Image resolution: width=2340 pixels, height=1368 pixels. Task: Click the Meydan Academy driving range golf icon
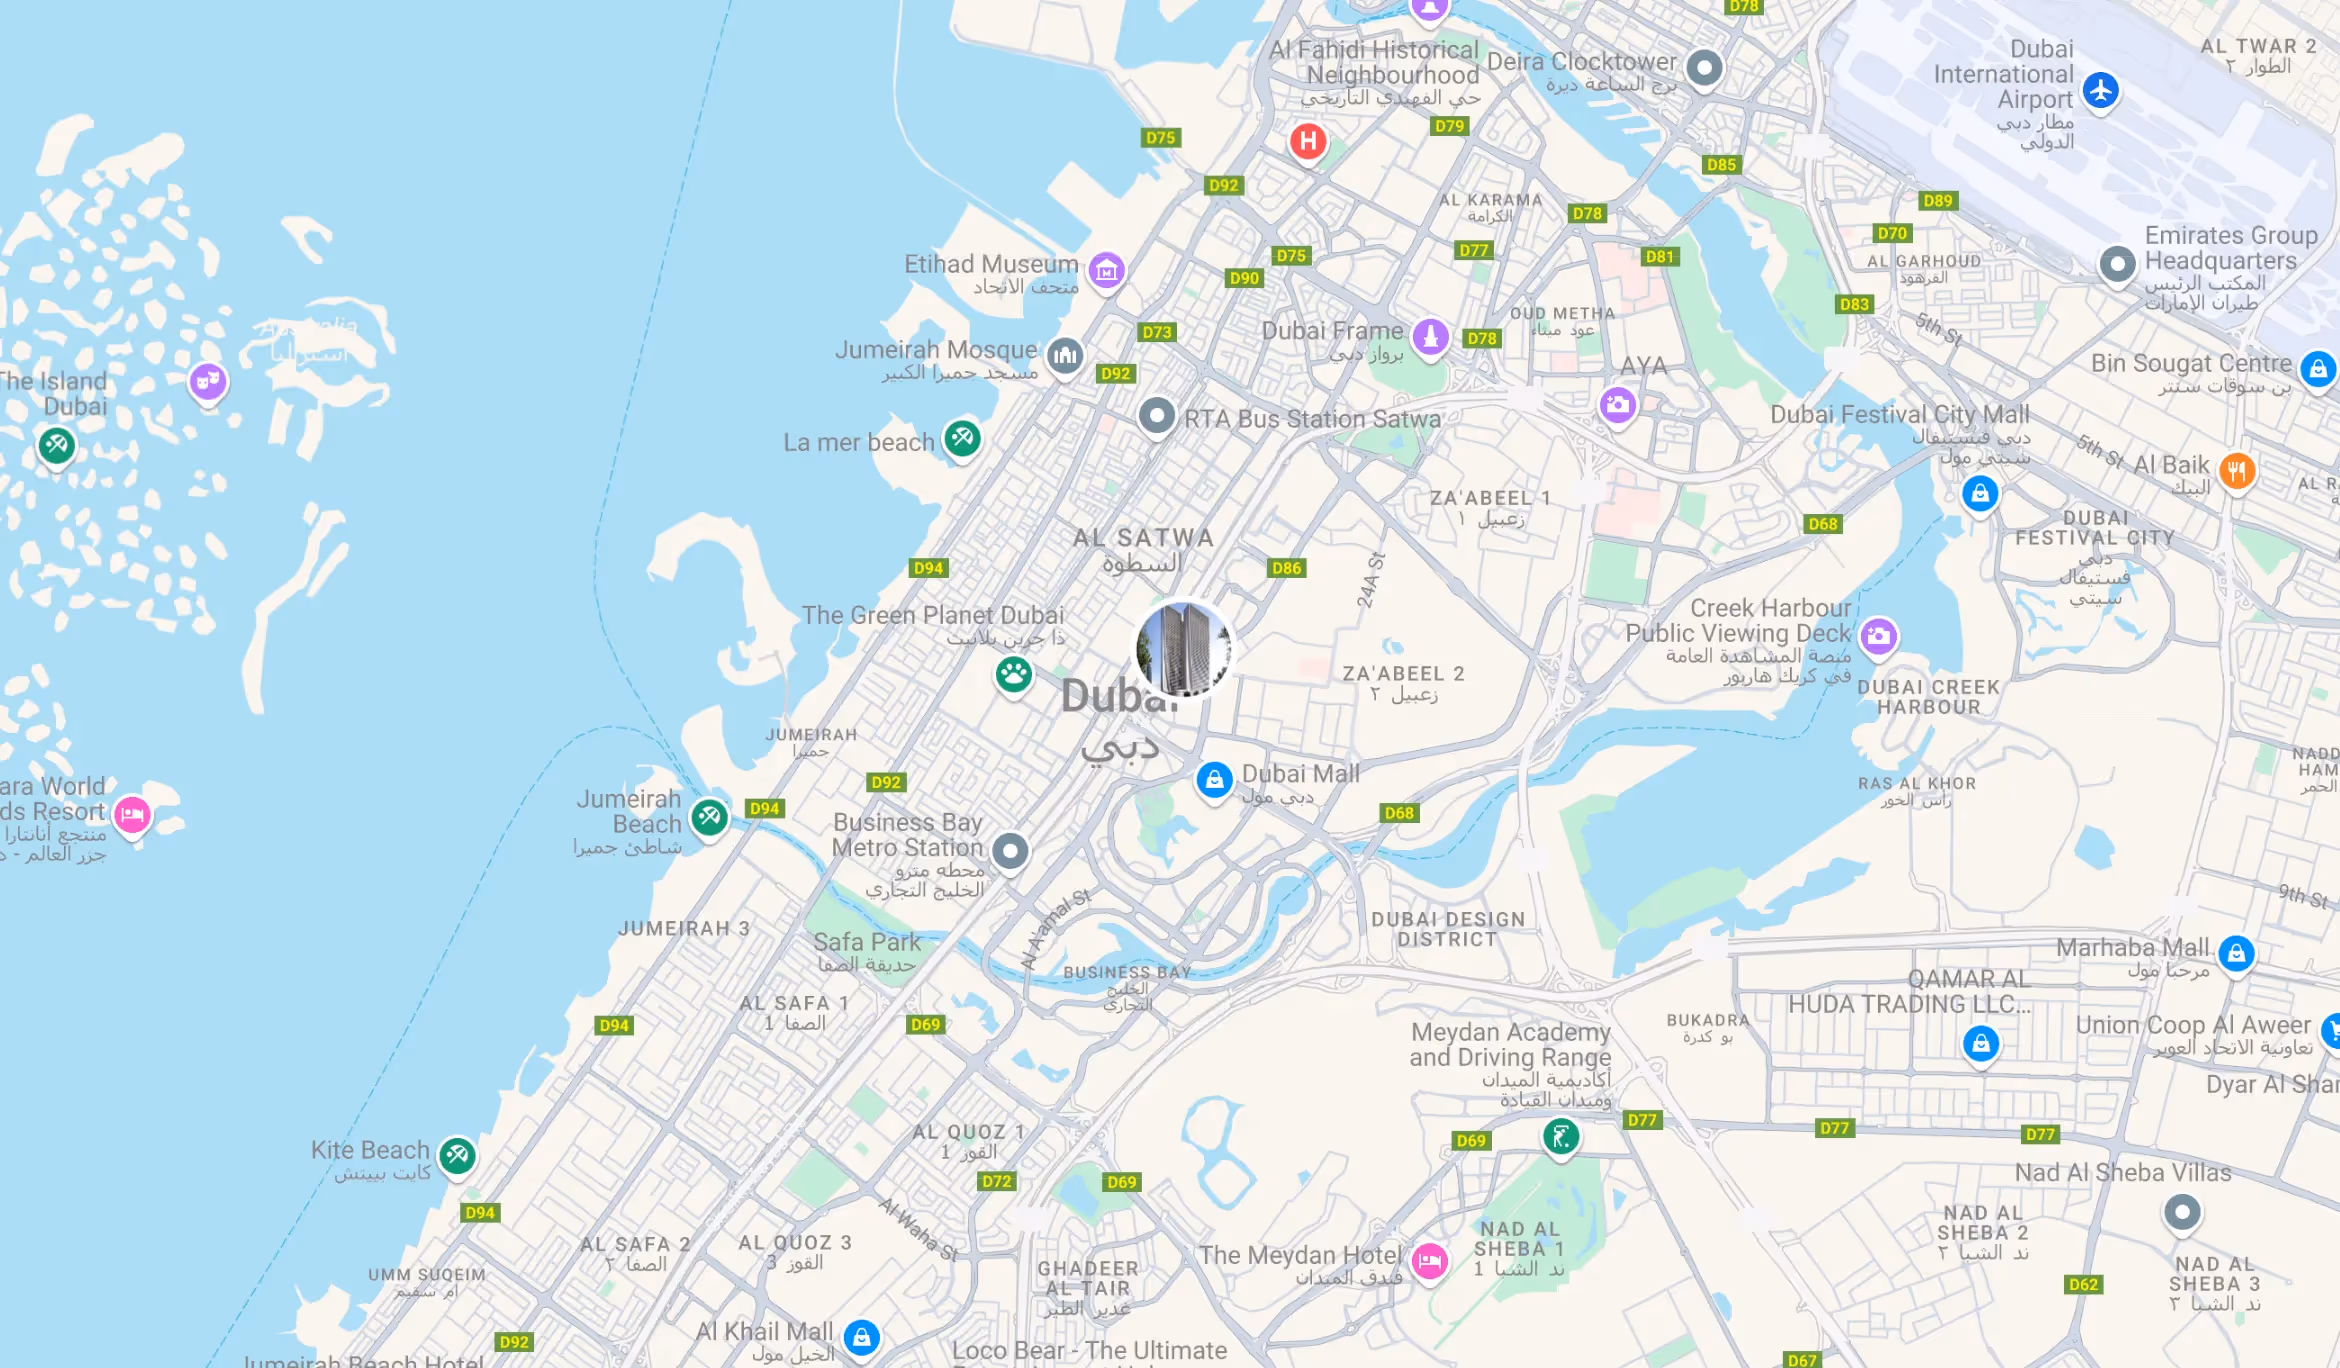click(1561, 1137)
